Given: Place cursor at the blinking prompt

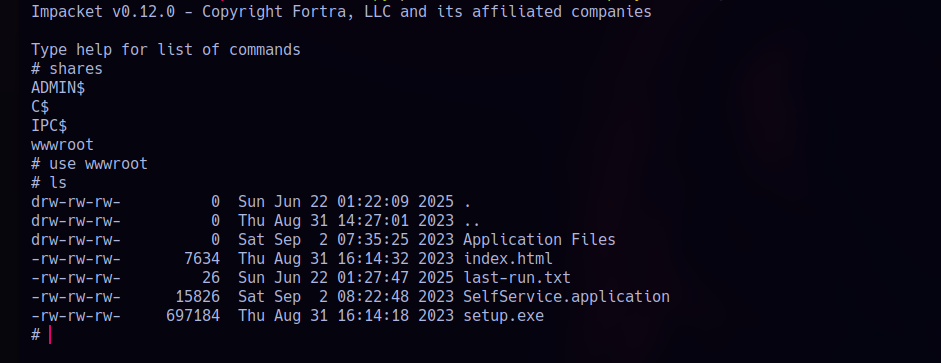Looking at the screenshot, I should click(x=50, y=335).
